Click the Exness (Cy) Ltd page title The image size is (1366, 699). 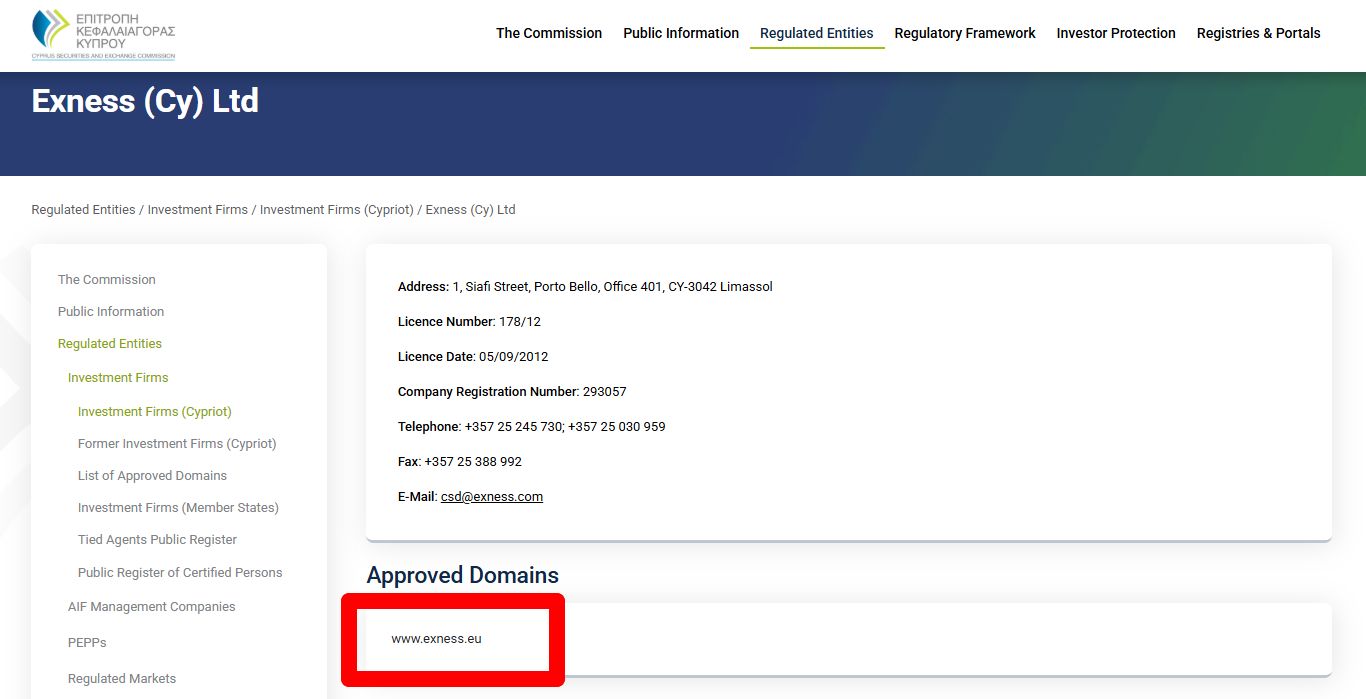coord(145,101)
